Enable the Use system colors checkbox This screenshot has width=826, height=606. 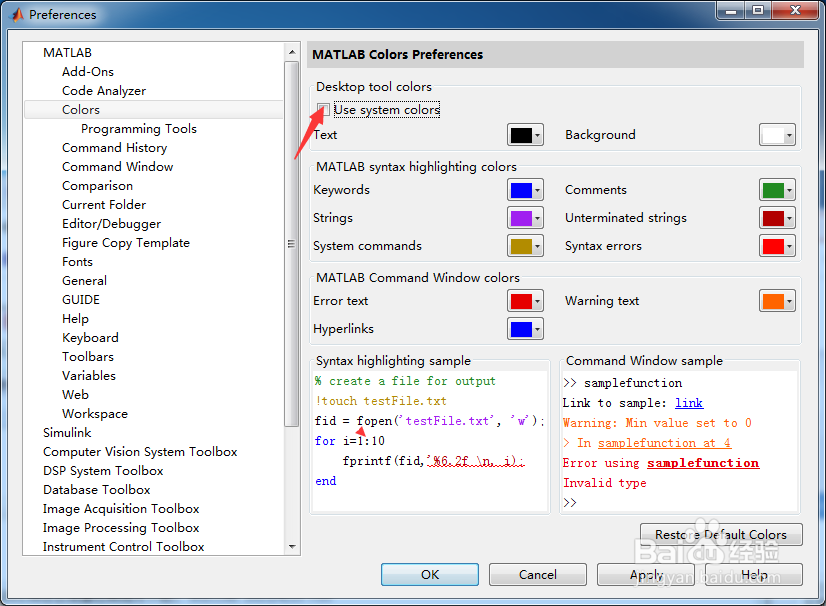(x=323, y=110)
